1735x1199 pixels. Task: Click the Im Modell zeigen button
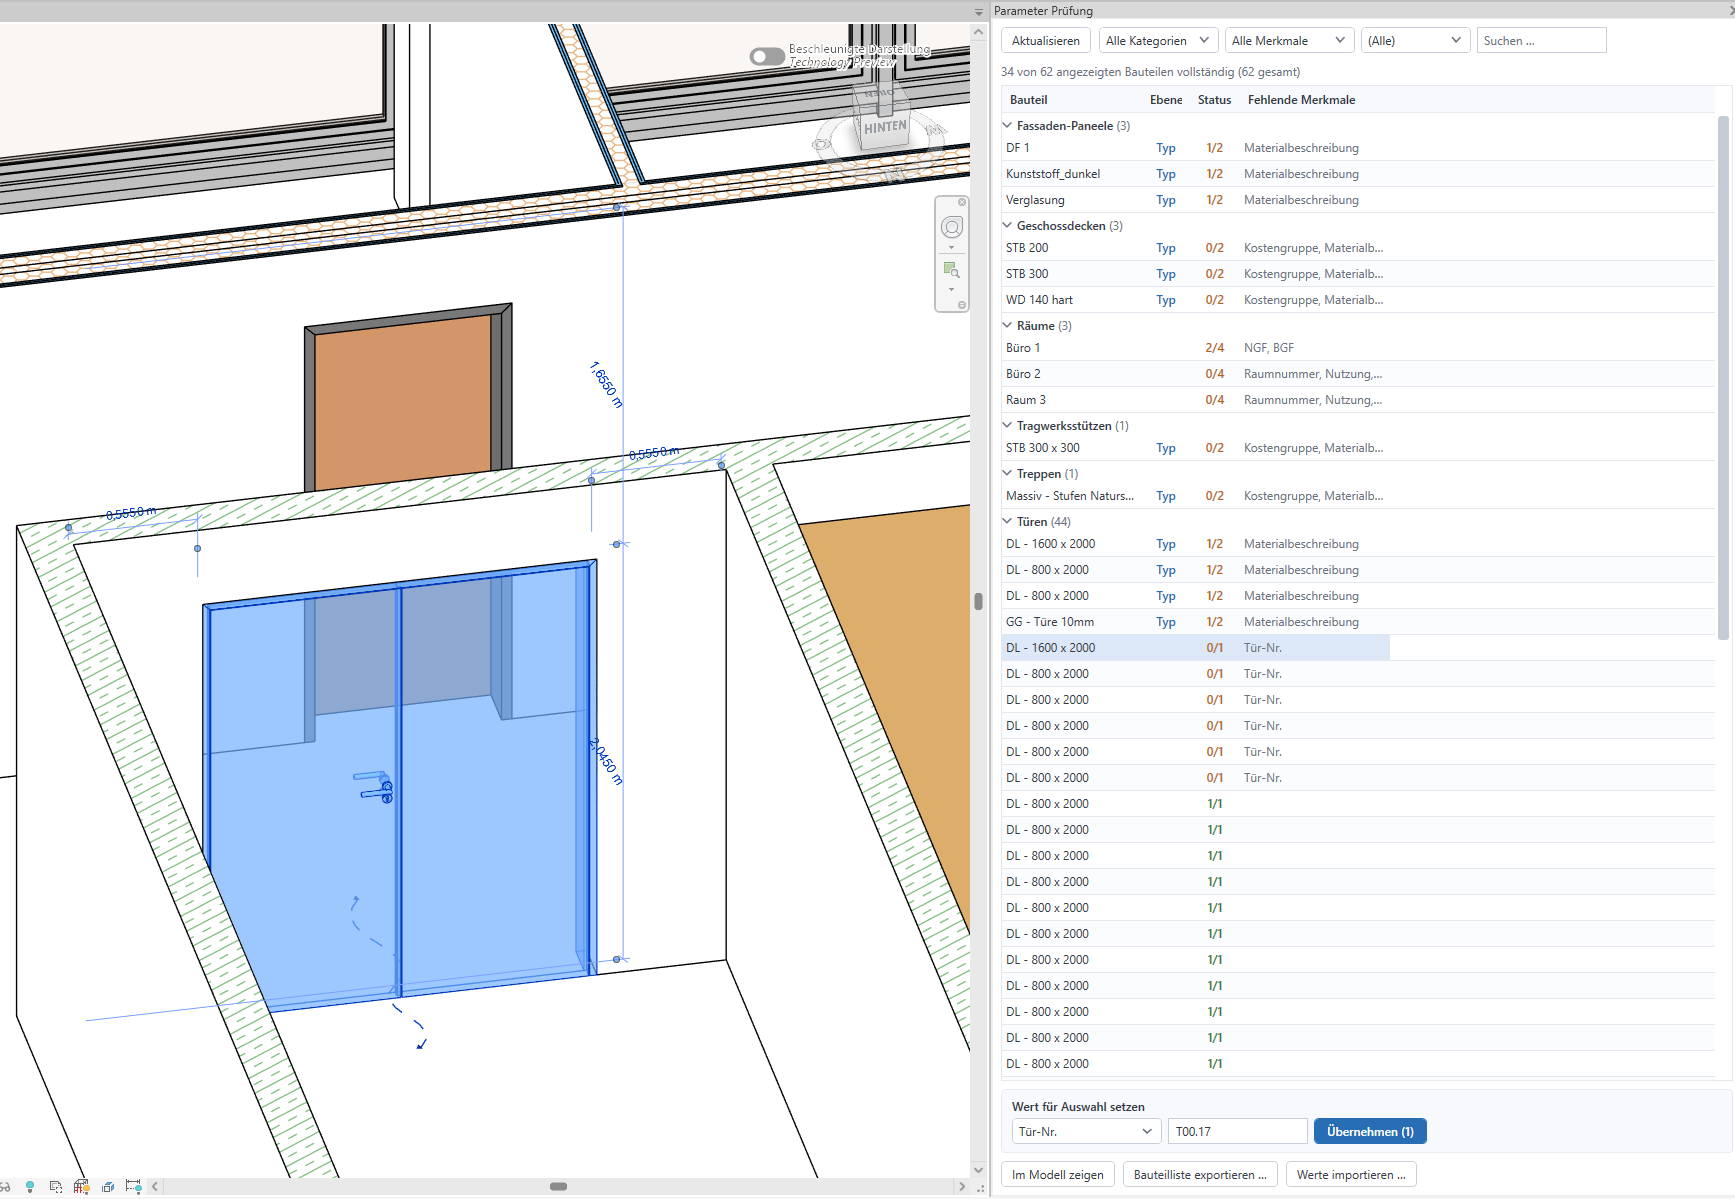point(1058,1175)
